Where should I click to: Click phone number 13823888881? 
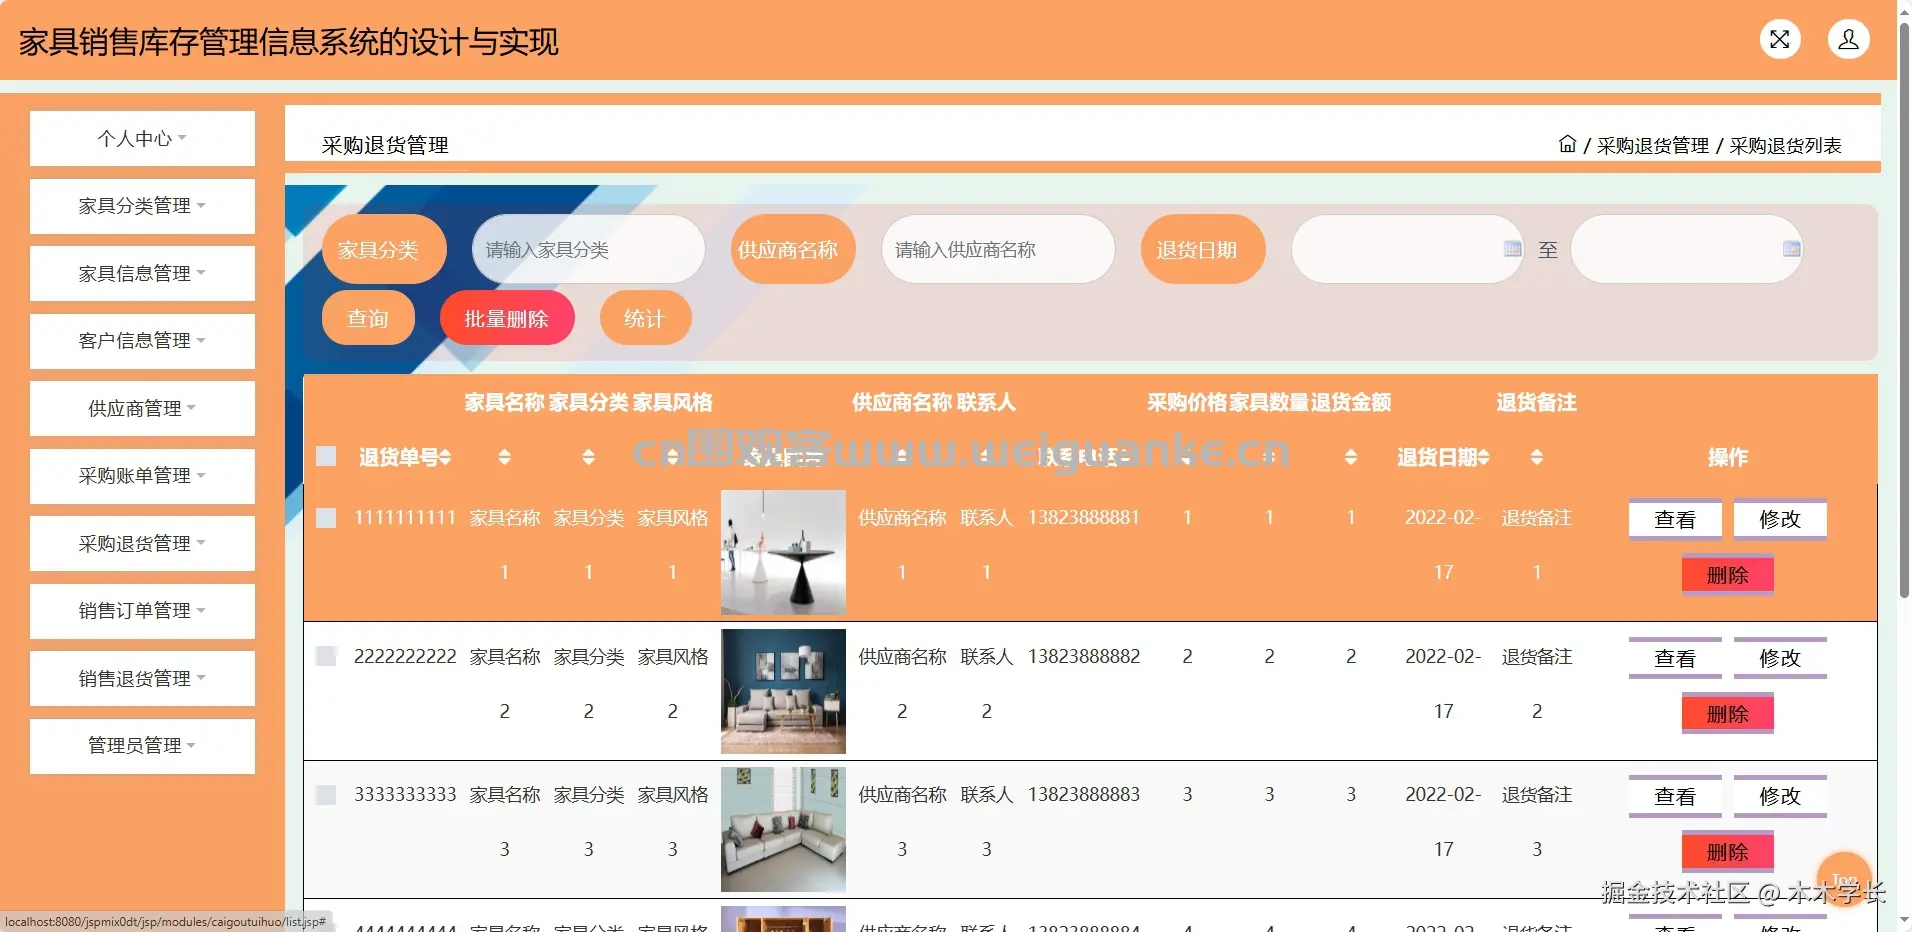point(1084,517)
